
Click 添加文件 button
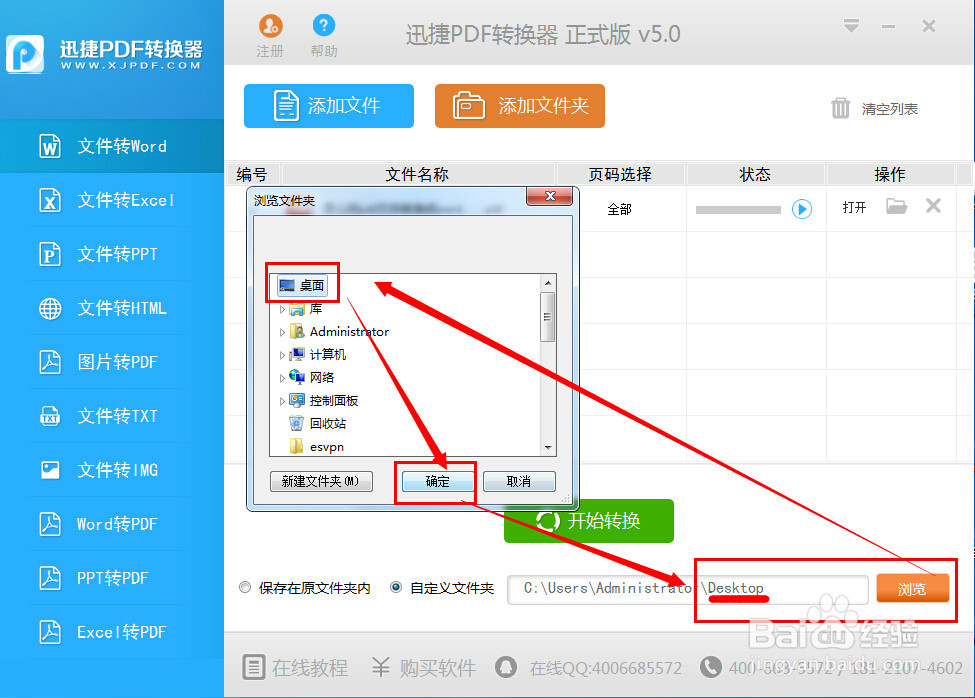328,106
